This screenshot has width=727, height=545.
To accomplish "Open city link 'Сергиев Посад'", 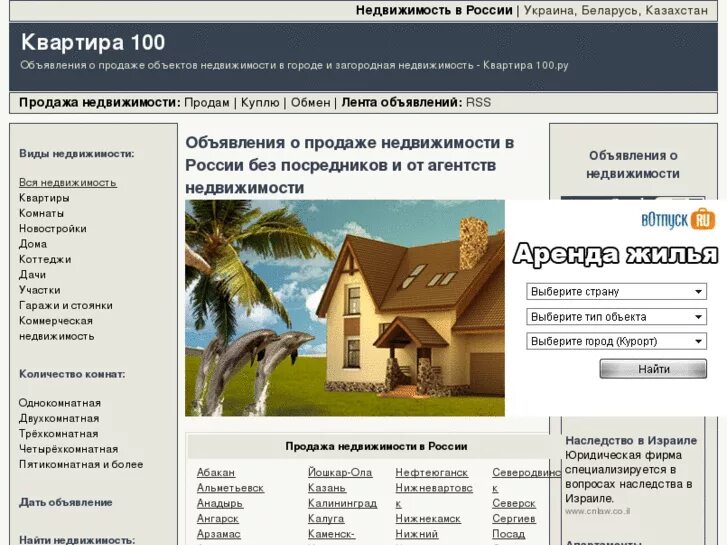I will pyautogui.click(x=514, y=526).
